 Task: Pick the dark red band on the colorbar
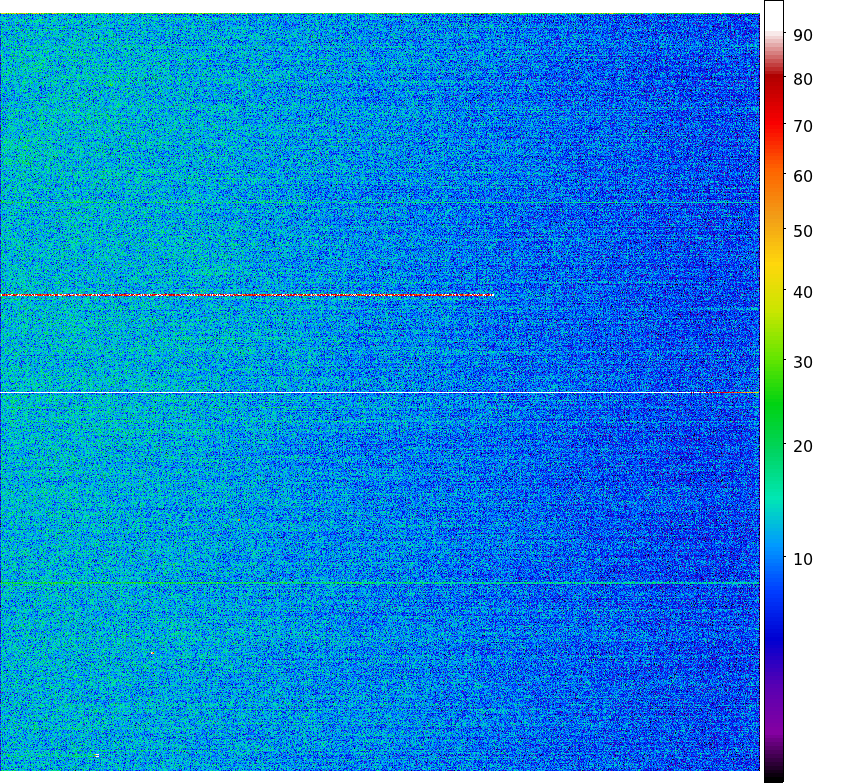[774, 85]
